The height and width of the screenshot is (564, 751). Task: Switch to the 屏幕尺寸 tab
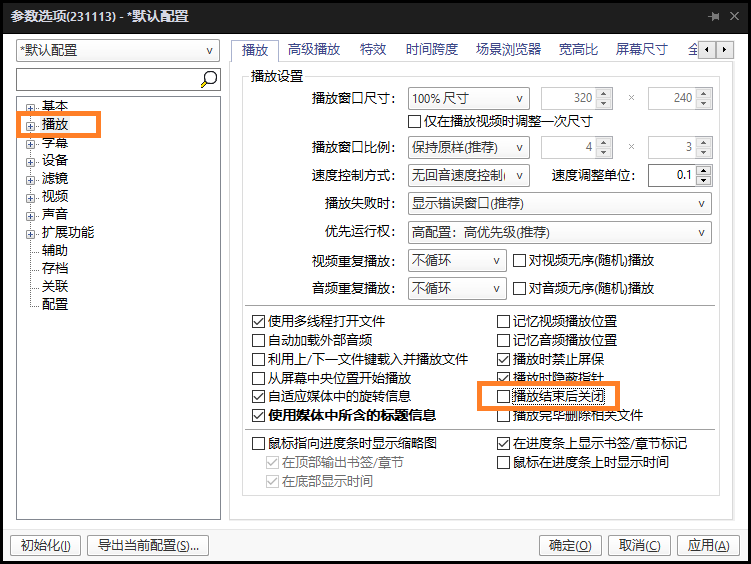[641, 49]
